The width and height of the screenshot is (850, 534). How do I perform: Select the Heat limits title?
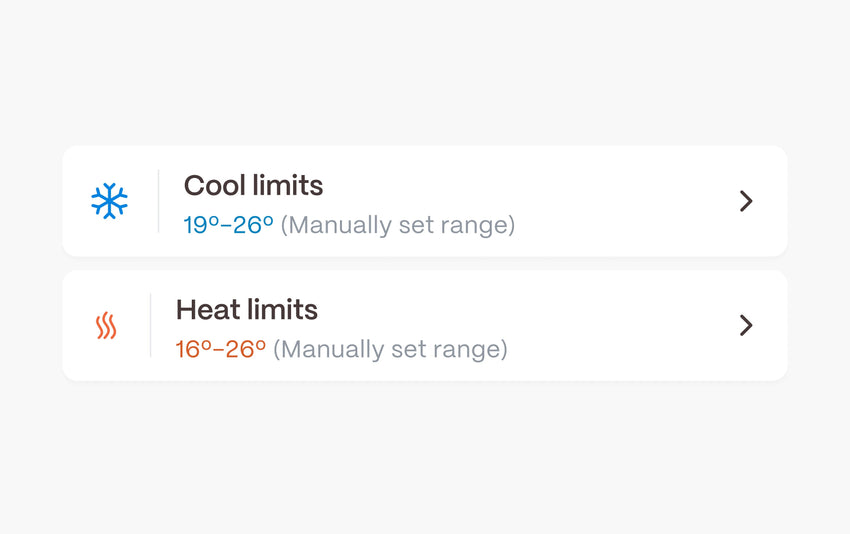pos(246,310)
